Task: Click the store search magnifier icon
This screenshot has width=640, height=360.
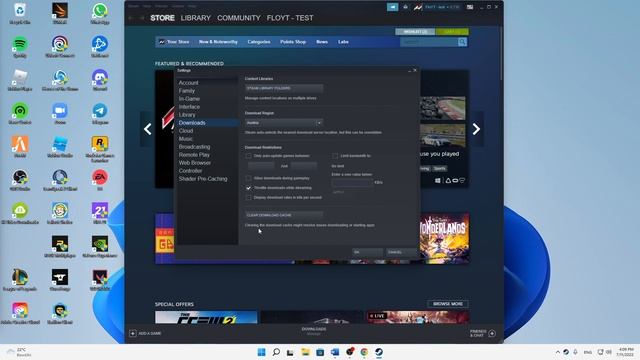Action: click(462, 42)
